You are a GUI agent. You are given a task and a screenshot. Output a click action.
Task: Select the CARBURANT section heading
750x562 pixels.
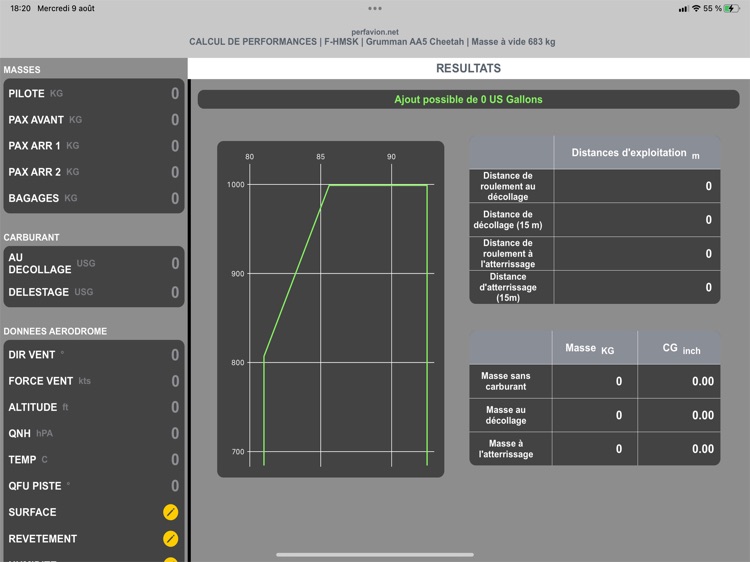(x=32, y=237)
